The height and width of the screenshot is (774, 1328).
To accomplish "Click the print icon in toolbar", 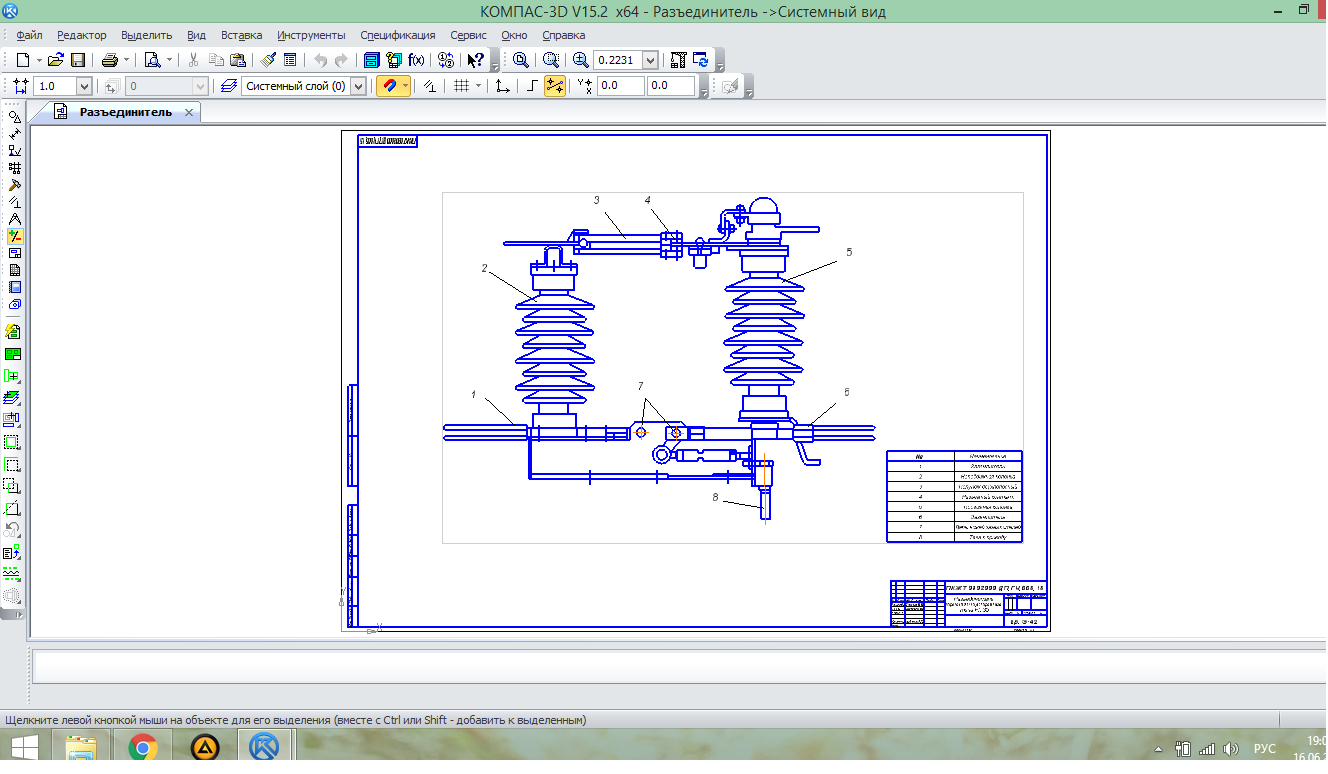I will [x=109, y=60].
